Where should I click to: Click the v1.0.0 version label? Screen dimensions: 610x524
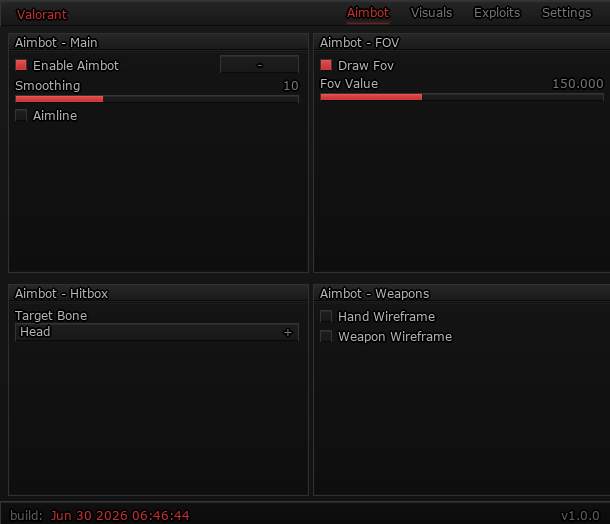tap(580, 516)
